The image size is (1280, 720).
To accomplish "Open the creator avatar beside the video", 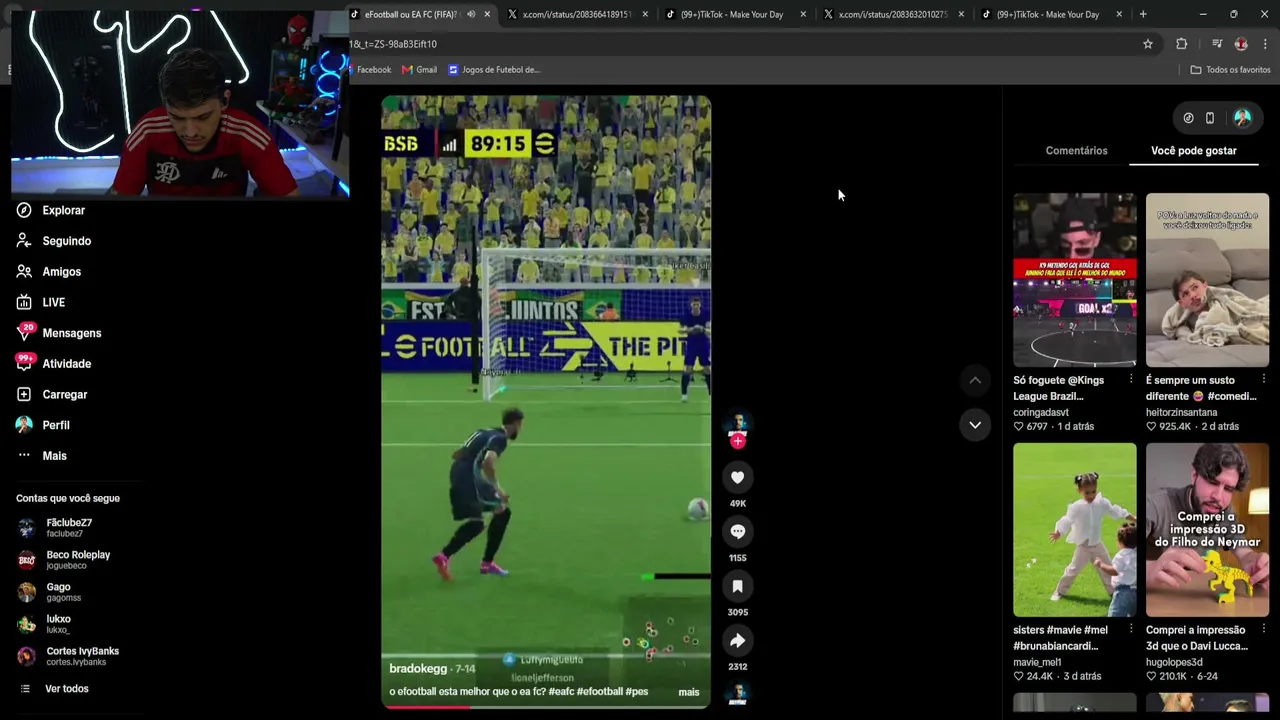I will pos(737,424).
